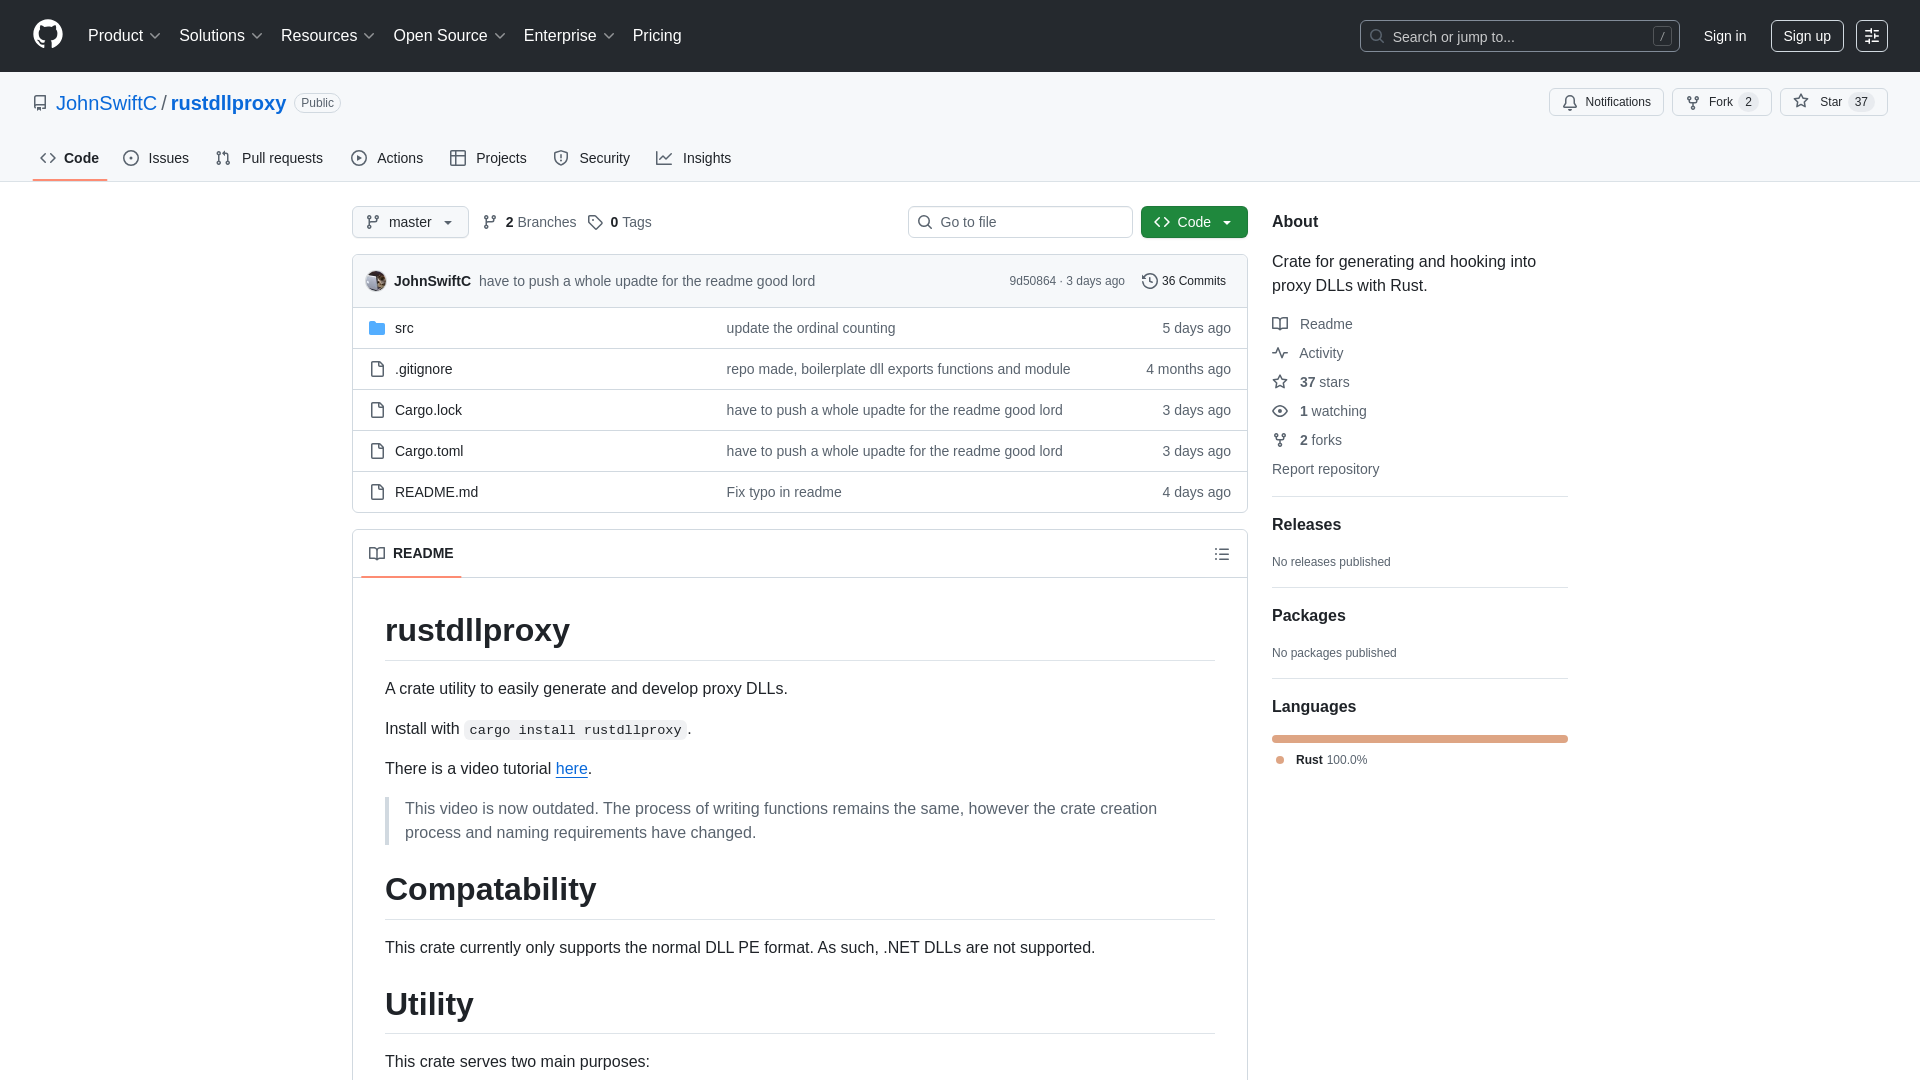This screenshot has height=1080, width=1920.
Task: Click the .gitignore file icon
Action: point(377,369)
